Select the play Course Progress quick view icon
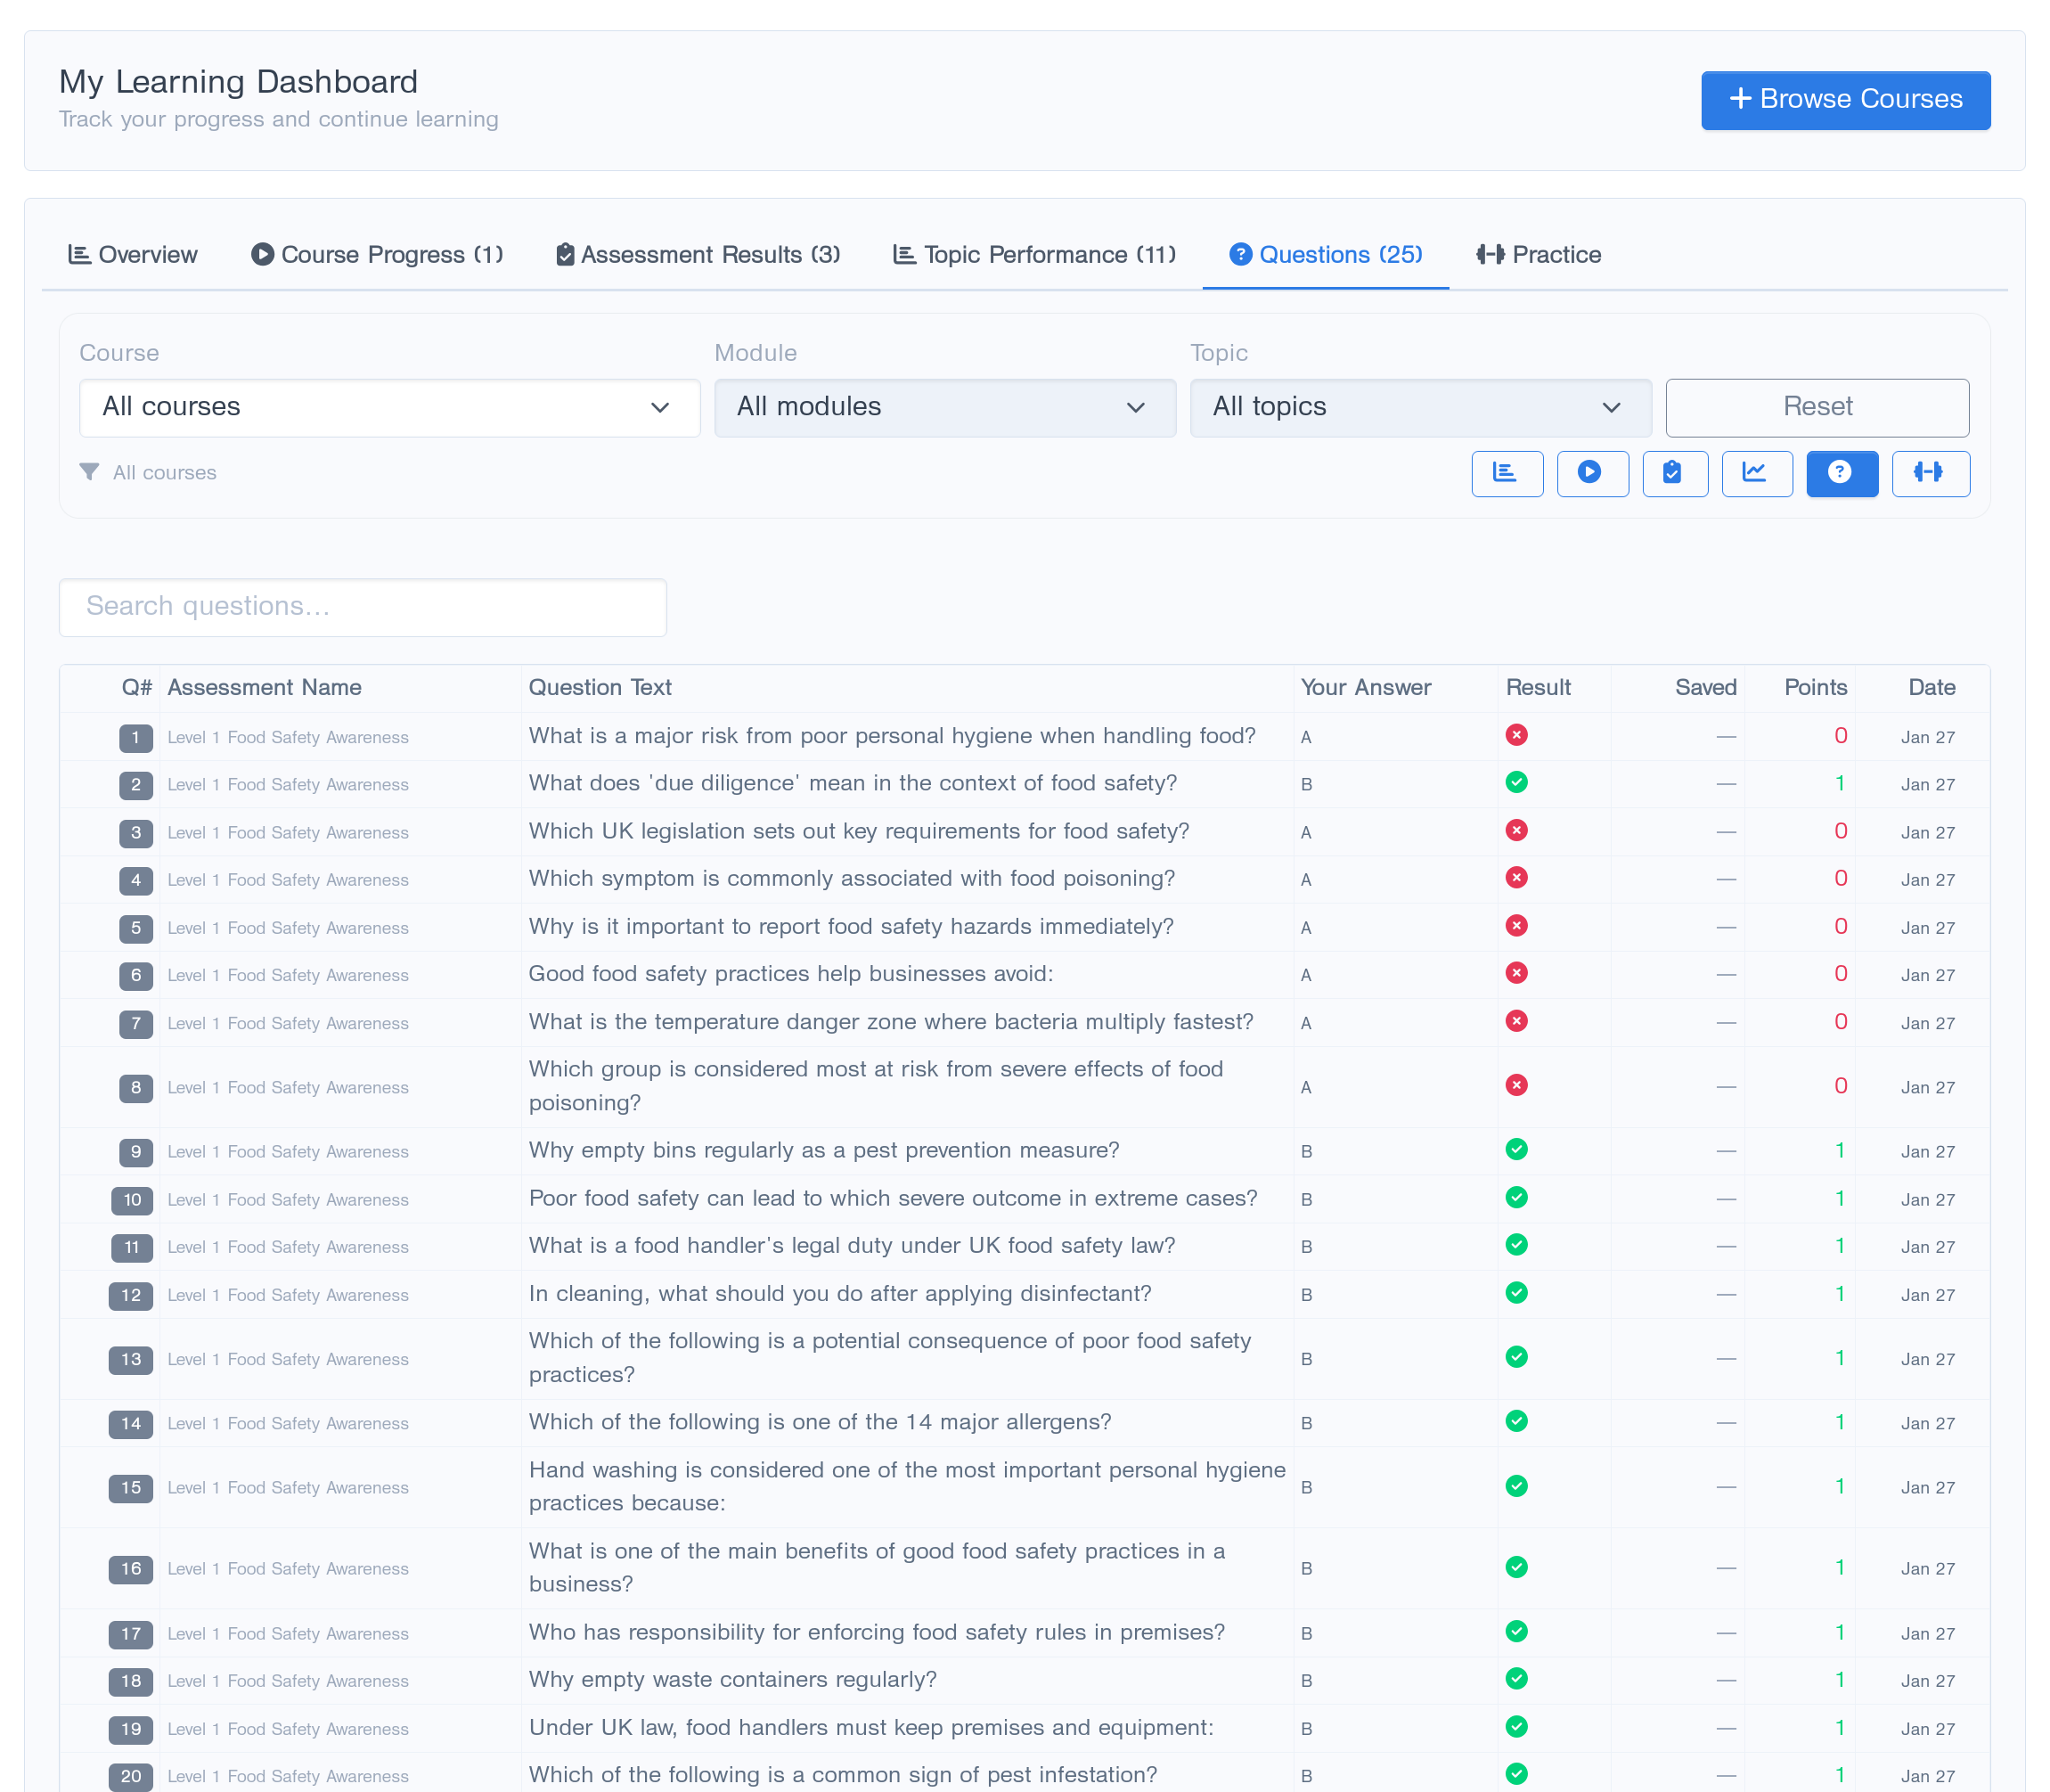Screen dimensions: 2050x1792 pyautogui.click(x=1592, y=474)
